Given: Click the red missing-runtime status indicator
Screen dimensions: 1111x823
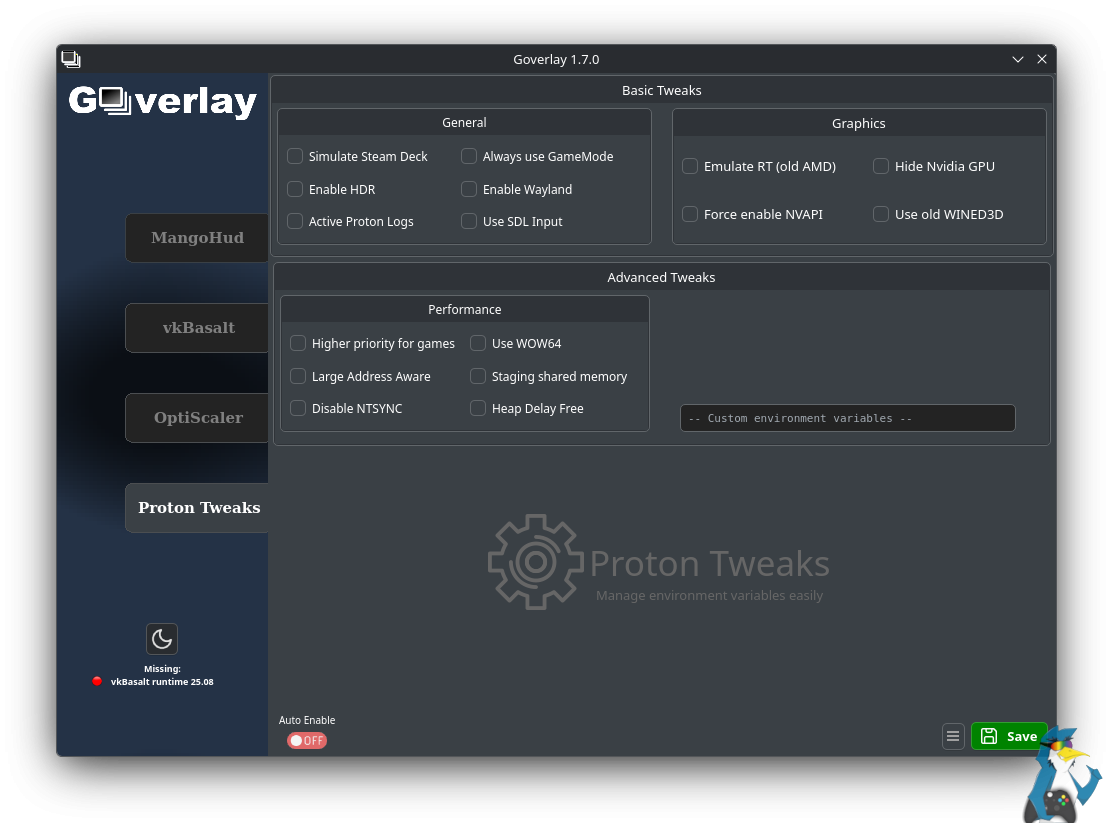Looking at the screenshot, I should 97,681.
